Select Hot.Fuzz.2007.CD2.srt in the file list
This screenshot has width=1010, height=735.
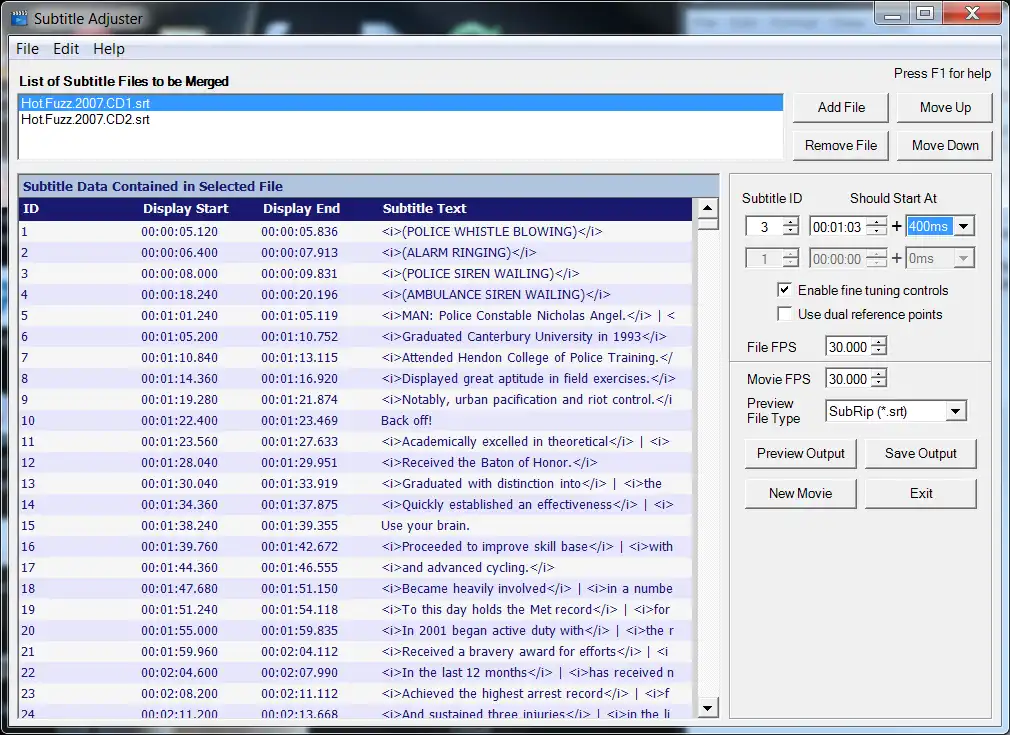(400, 119)
